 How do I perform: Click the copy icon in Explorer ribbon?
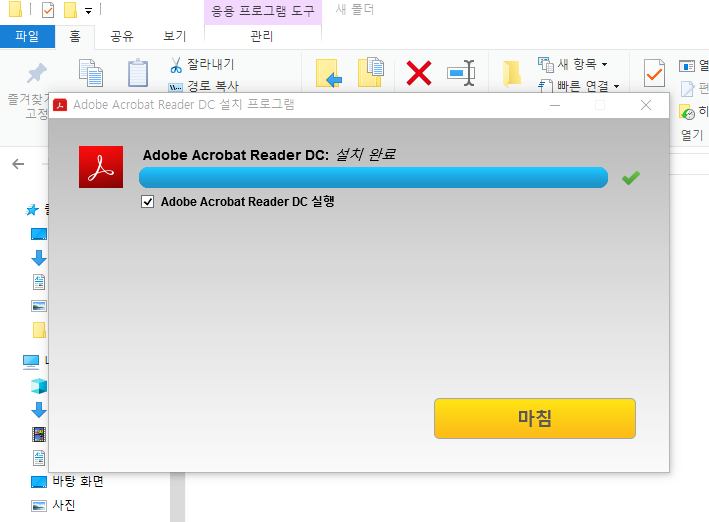click(x=91, y=72)
